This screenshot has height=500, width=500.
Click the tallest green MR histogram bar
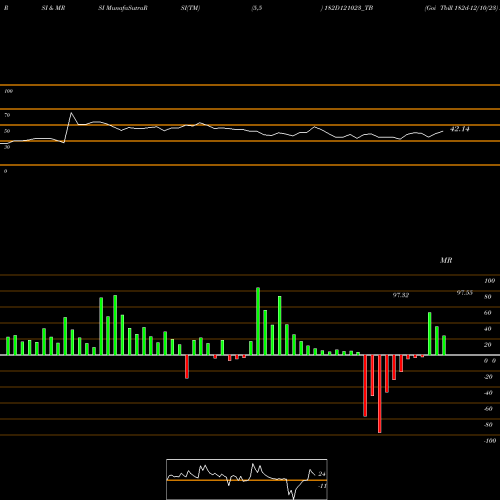click(258, 321)
